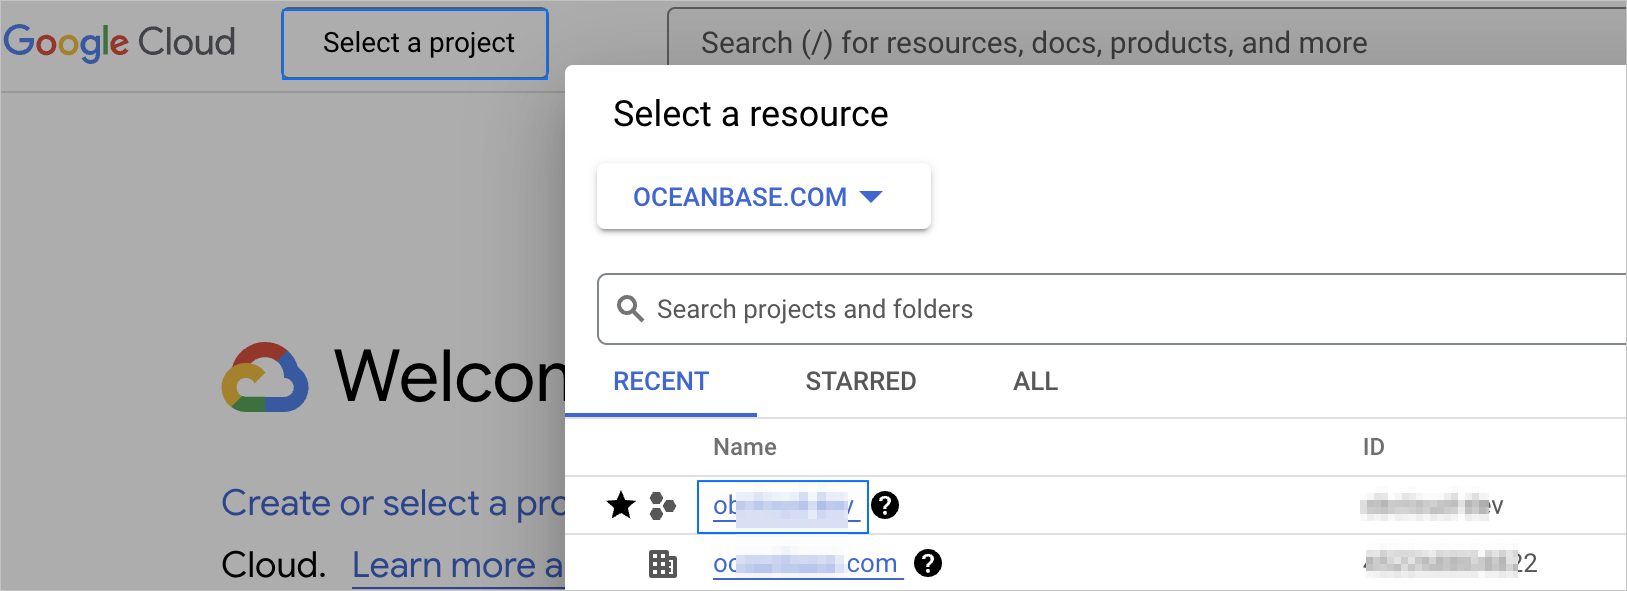Click the help icon beside first project
The width and height of the screenshot is (1627, 591).
pyautogui.click(x=885, y=506)
